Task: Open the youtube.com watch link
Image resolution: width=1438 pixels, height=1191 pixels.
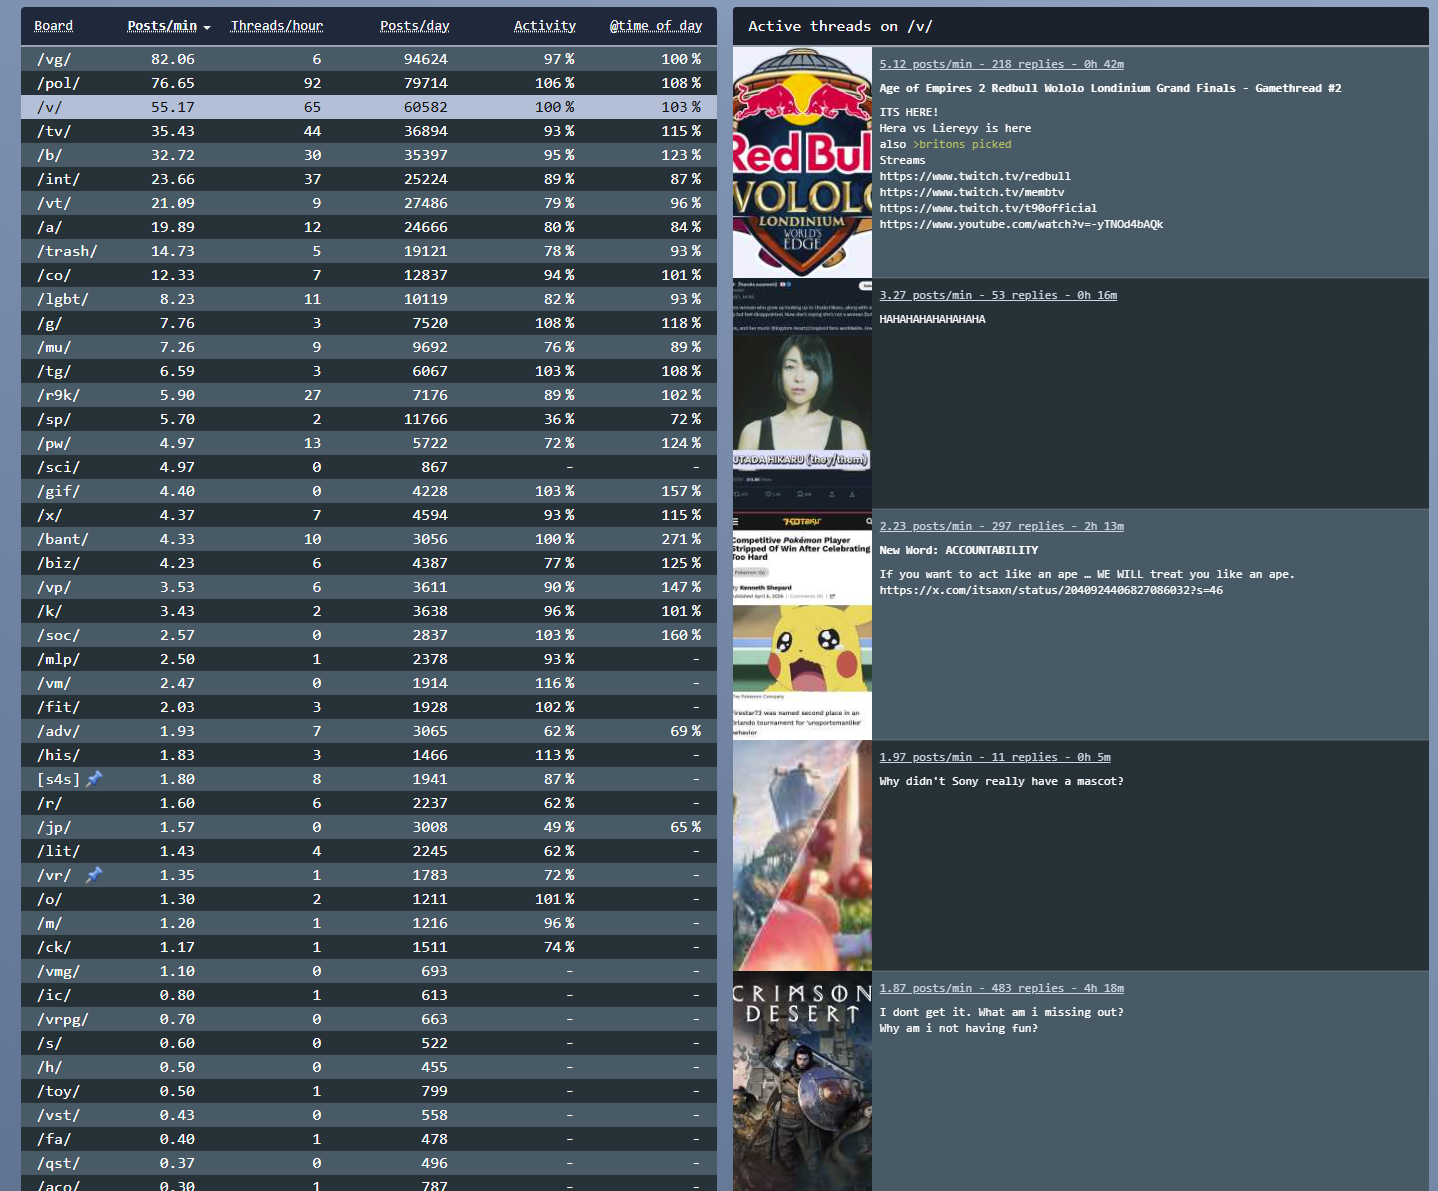Action: [x=1021, y=224]
